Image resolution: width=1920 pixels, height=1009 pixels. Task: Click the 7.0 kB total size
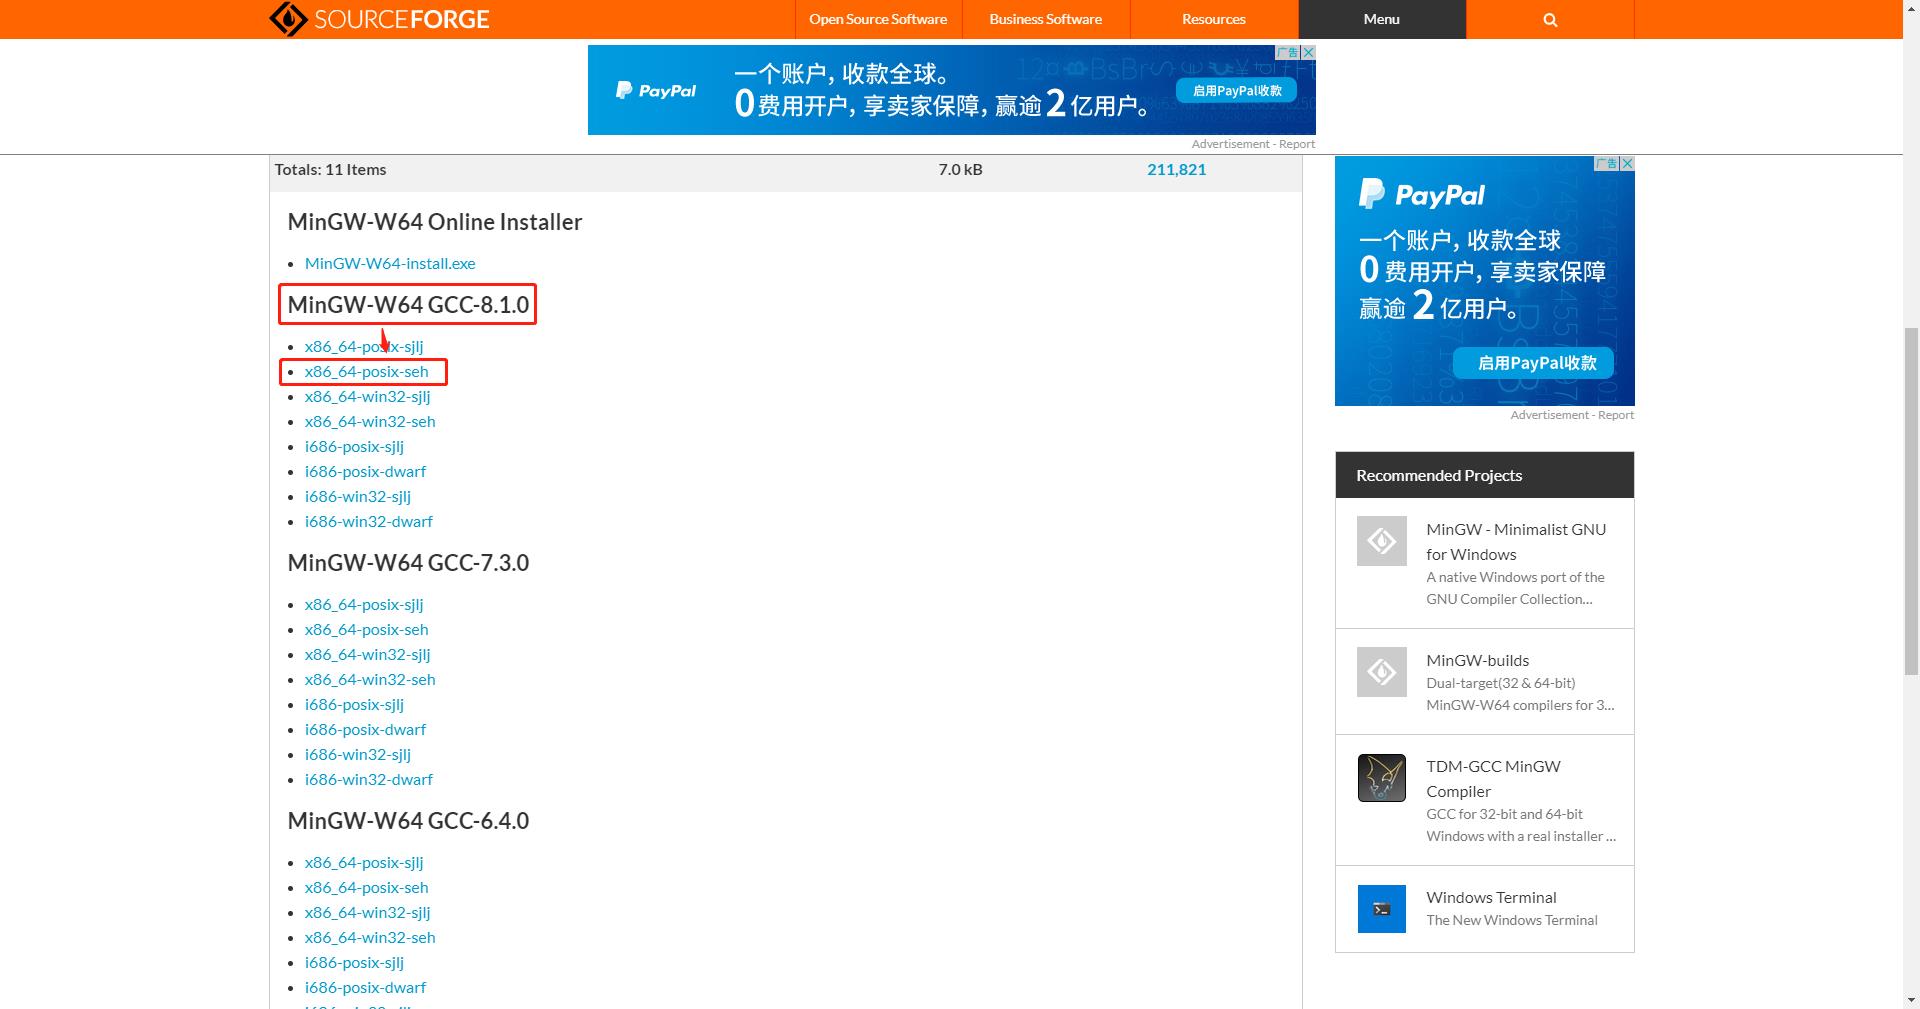[960, 169]
